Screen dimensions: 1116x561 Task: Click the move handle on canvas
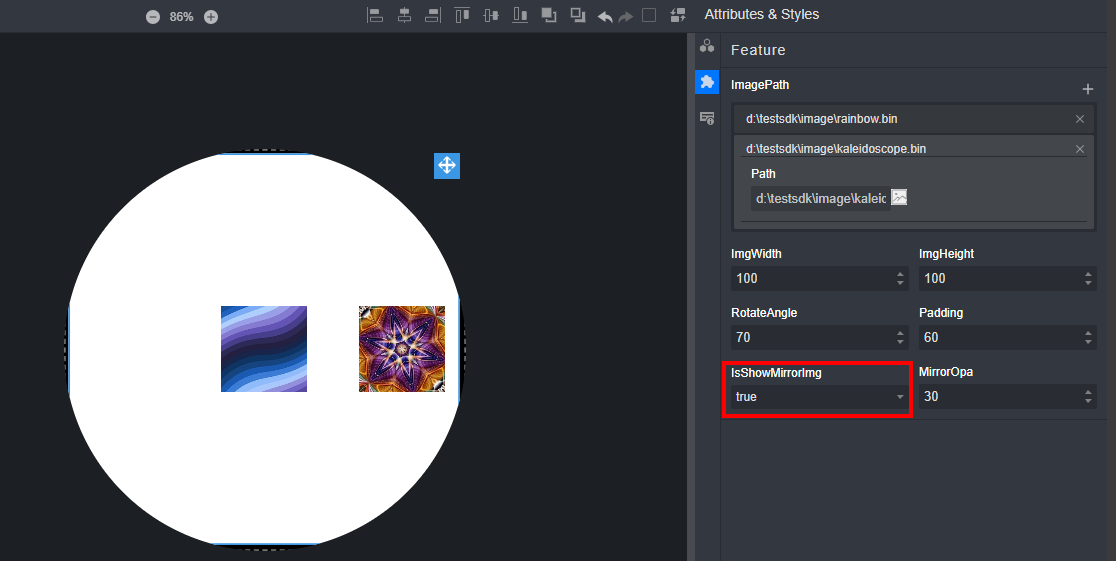[x=446, y=166]
